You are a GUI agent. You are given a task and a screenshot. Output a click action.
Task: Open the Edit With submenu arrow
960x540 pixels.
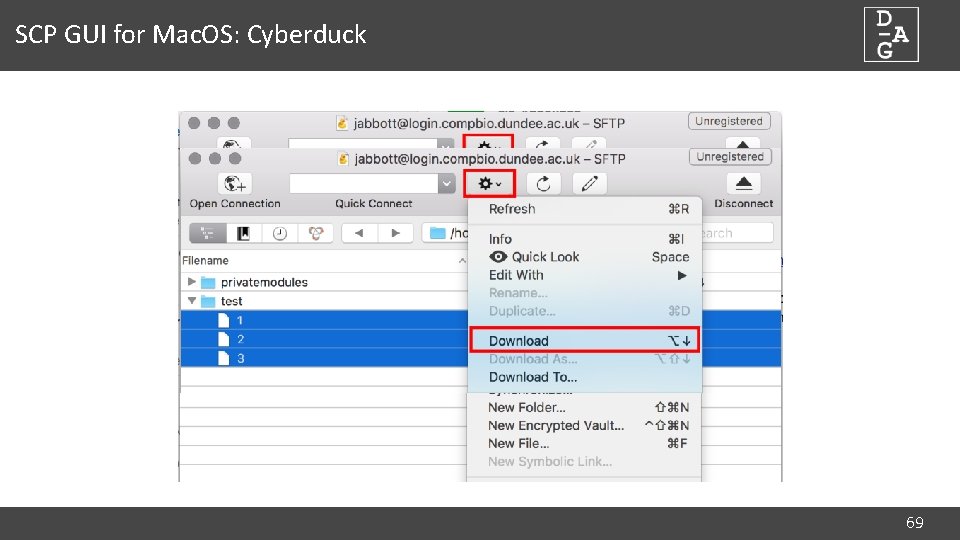tap(681, 275)
